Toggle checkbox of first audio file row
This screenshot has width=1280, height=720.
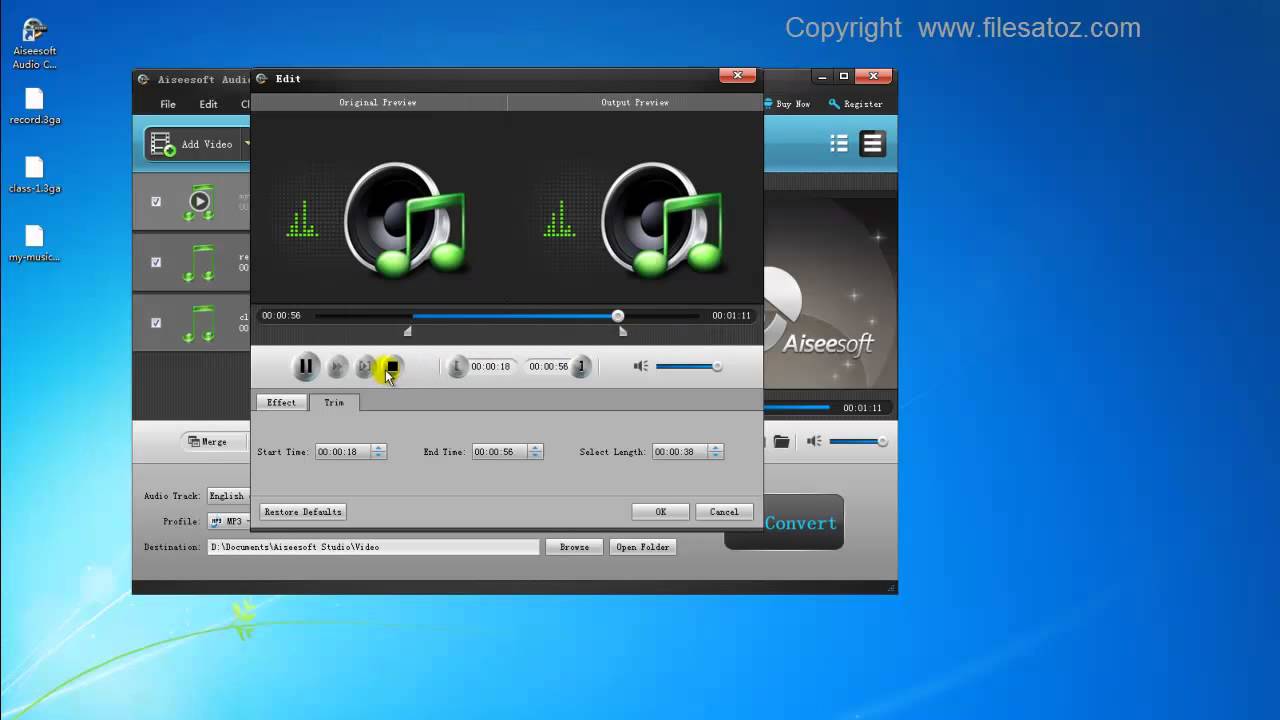[156, 201]
